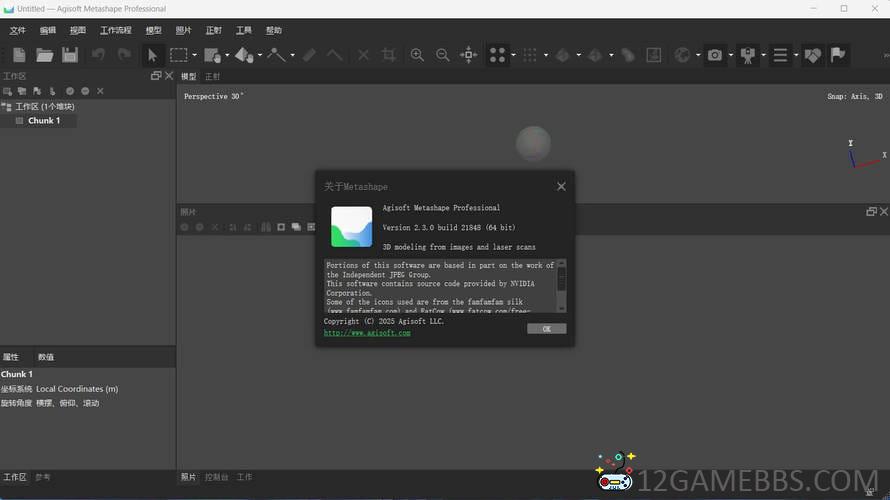Toggle the point cloud display icon
The image size is (890, 500).
point(497,55)
